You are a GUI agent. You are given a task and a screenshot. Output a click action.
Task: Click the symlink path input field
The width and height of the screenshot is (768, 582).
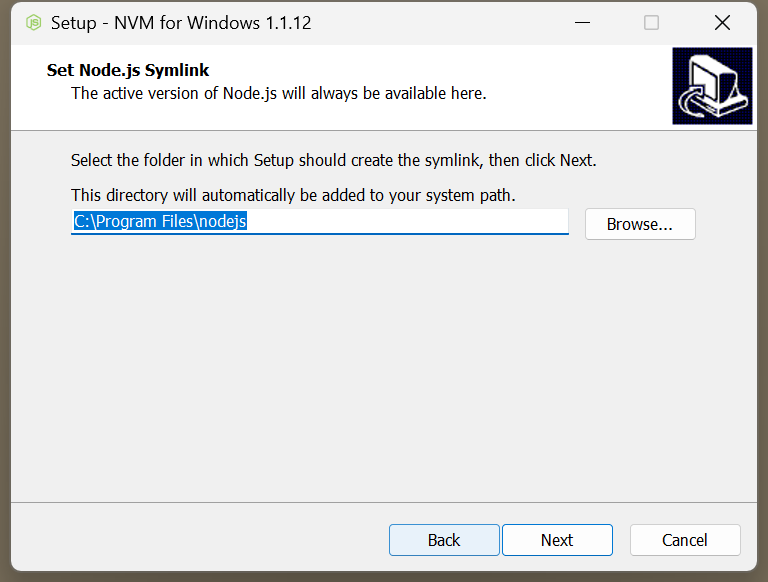click(x=320, y=221)
